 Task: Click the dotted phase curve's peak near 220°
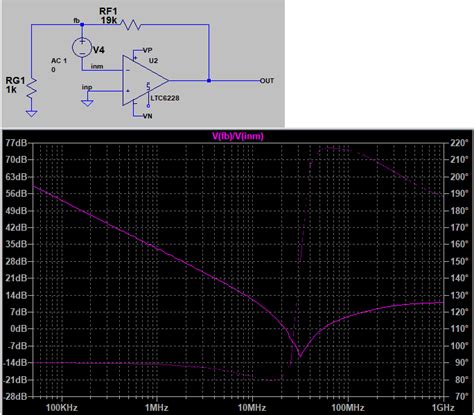[x=330, y=147]
